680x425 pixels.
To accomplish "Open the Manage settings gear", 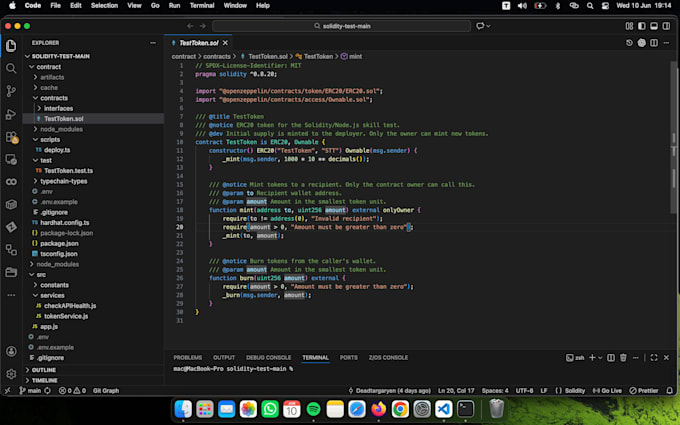I will point(11,373).
